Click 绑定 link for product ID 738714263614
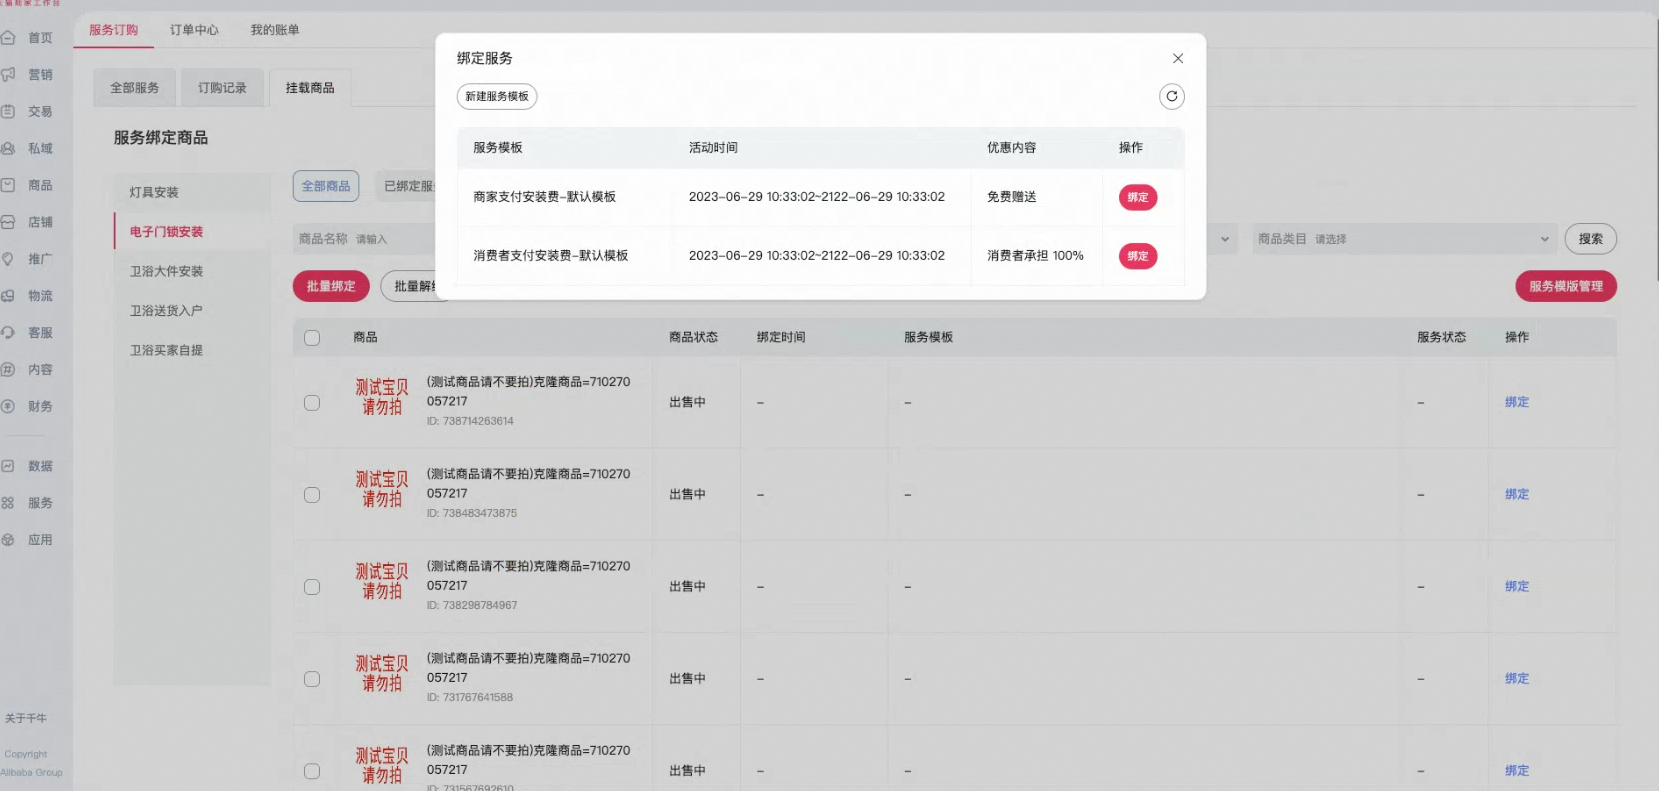This screenshot has height=791, width=1659. (x=1517, y=402)
